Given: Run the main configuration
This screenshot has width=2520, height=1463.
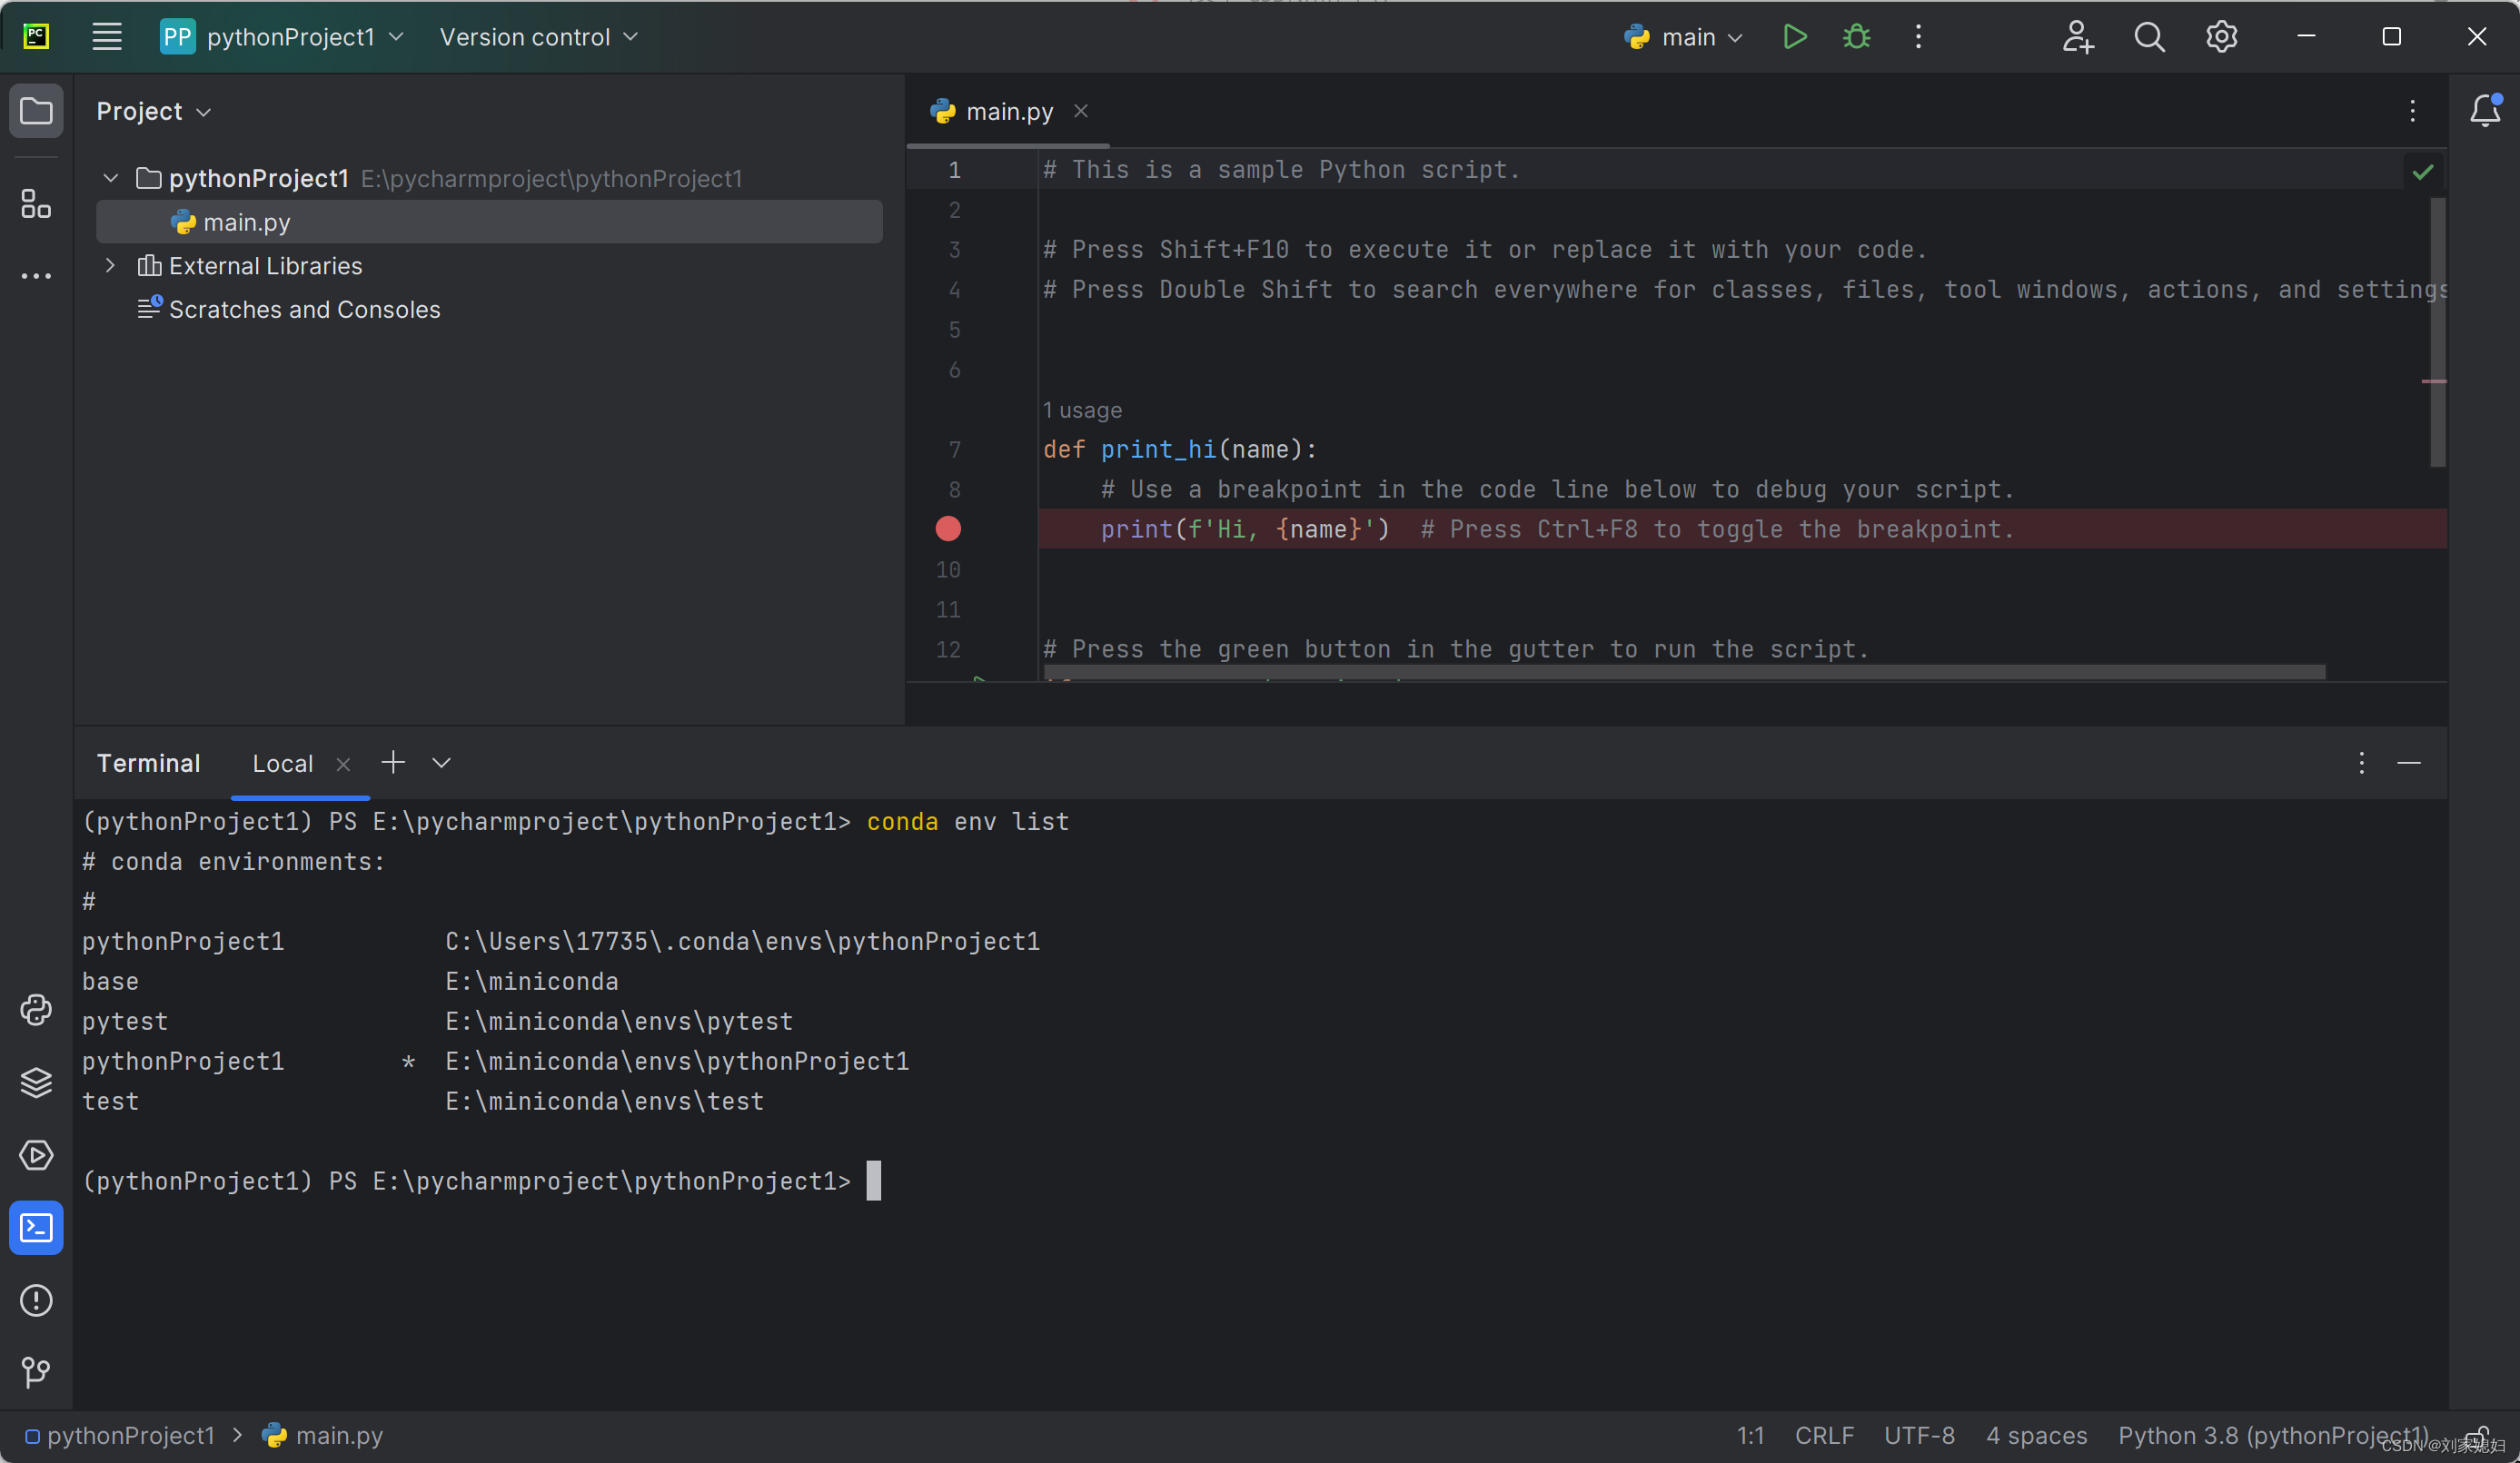Looking at the screenshot, I should tap(1794, 37).
